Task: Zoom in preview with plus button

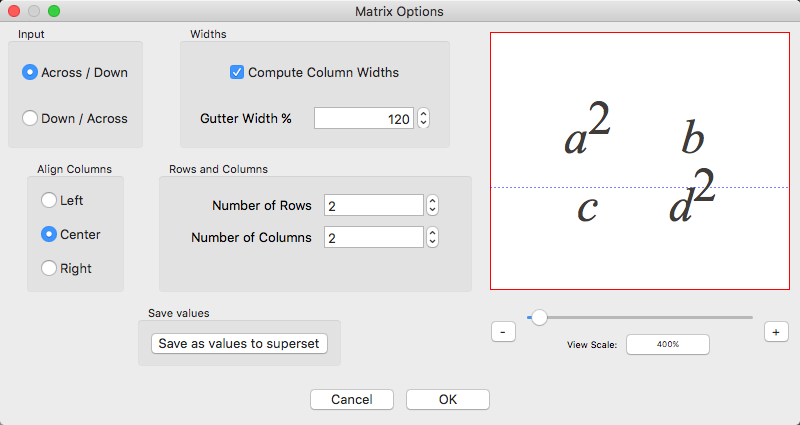Action: [777, 332]
